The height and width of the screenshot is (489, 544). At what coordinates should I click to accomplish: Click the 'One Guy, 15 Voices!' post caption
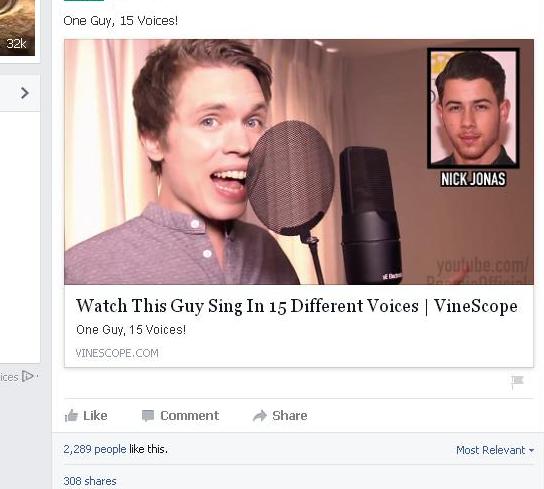click(x=120, y=21)
